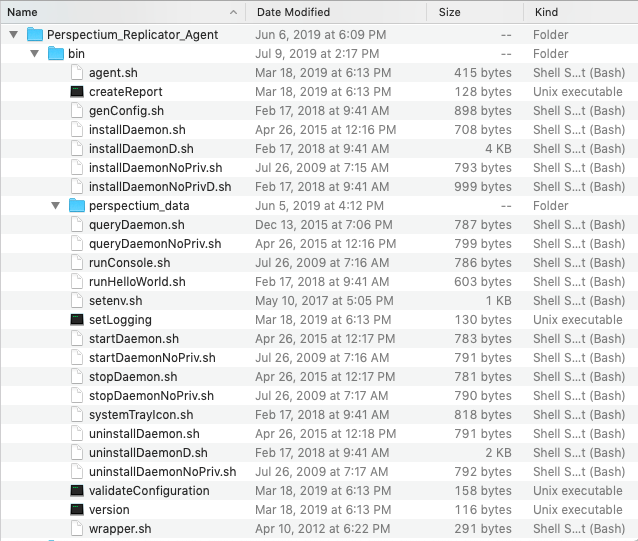Select the perspectium_data folder name
Viewport: 638px width, 541px height.
click(x=139, y=206)
